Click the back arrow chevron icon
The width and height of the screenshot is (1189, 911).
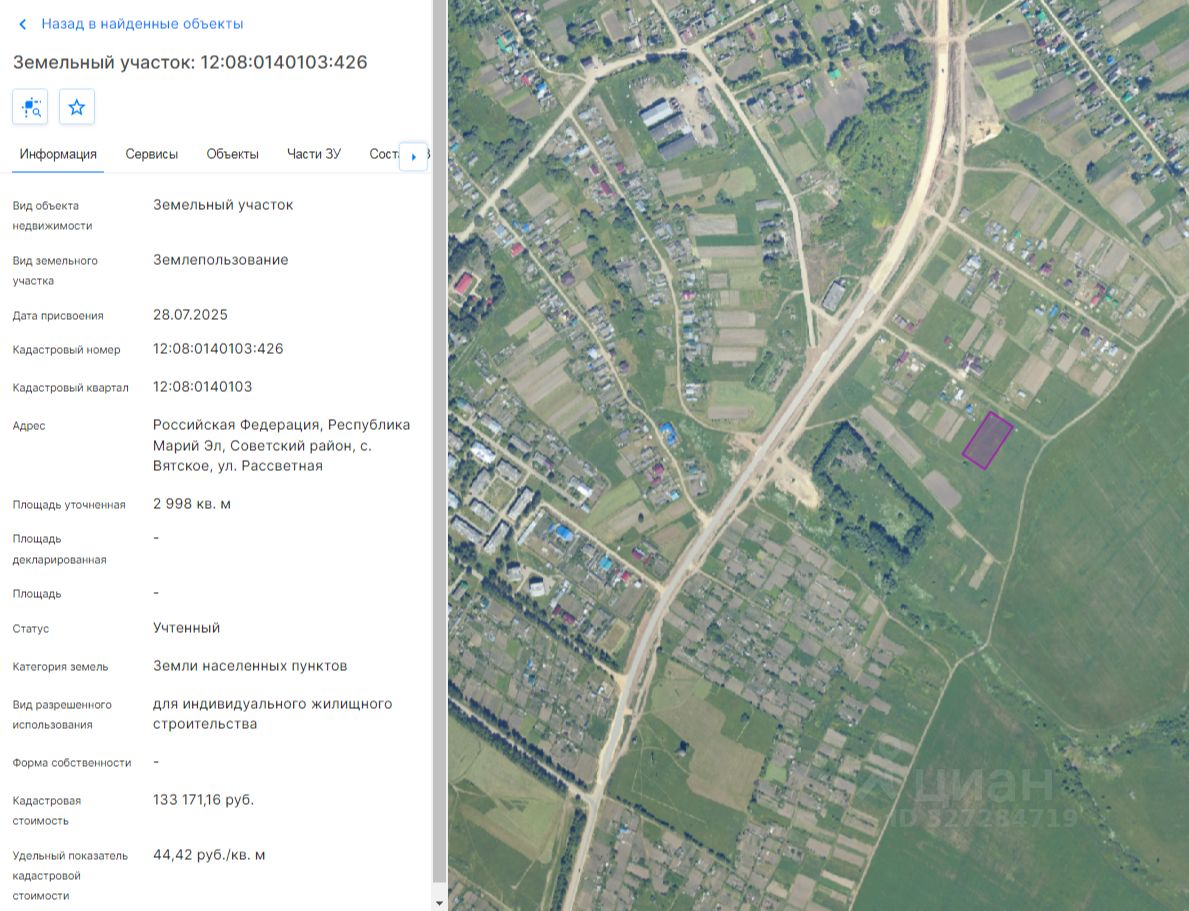[x=23, y=24]
